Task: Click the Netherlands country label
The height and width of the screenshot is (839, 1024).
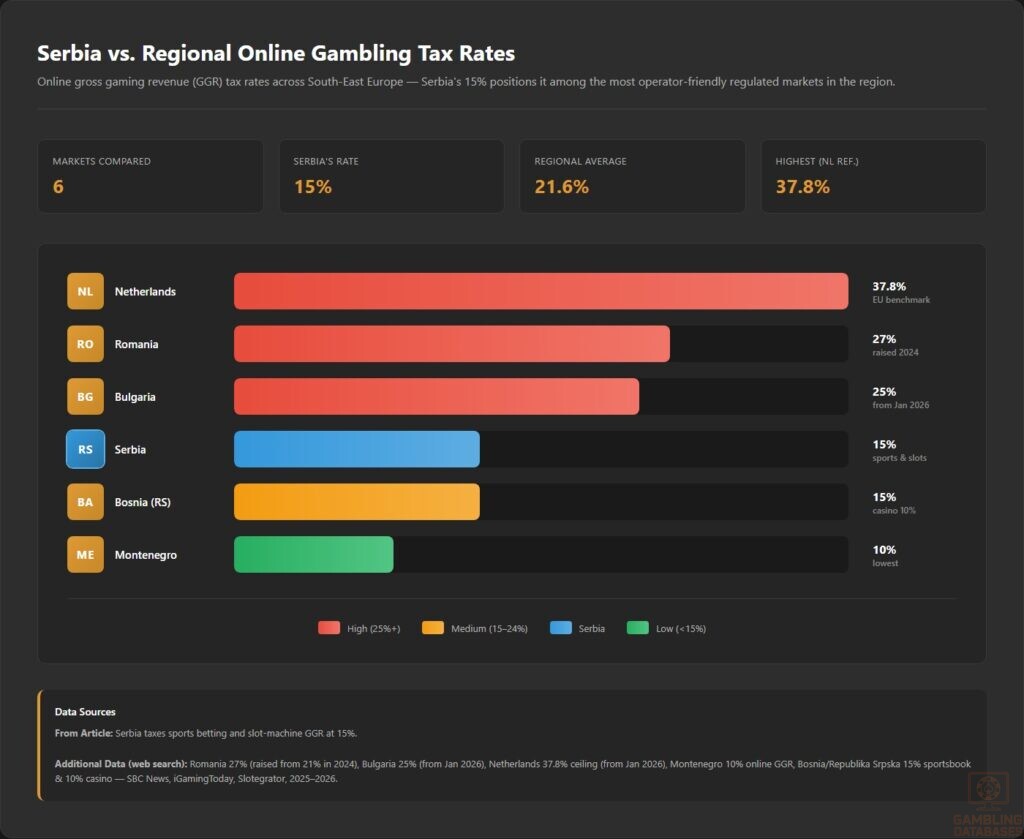Action: [145, 292]
